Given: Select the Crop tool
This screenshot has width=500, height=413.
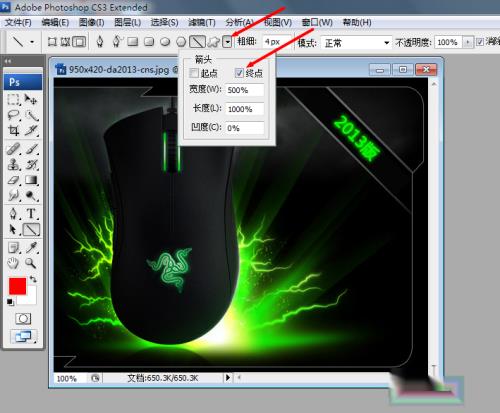Looking at the screenshot, I should point(14,131).
